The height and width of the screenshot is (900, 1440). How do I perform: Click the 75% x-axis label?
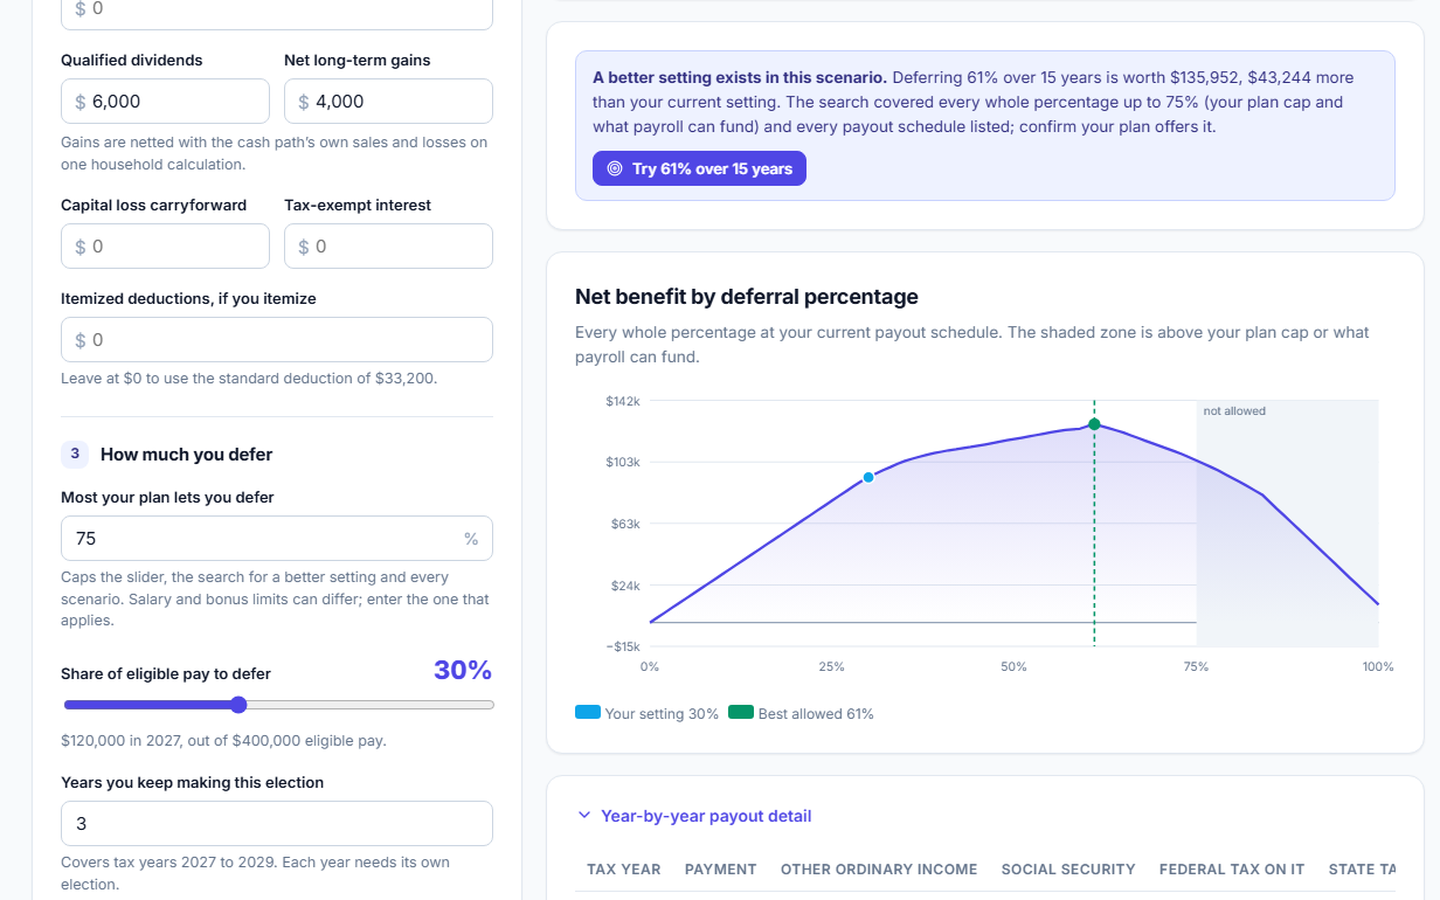pyautogui.click(x=1196, y=666)
